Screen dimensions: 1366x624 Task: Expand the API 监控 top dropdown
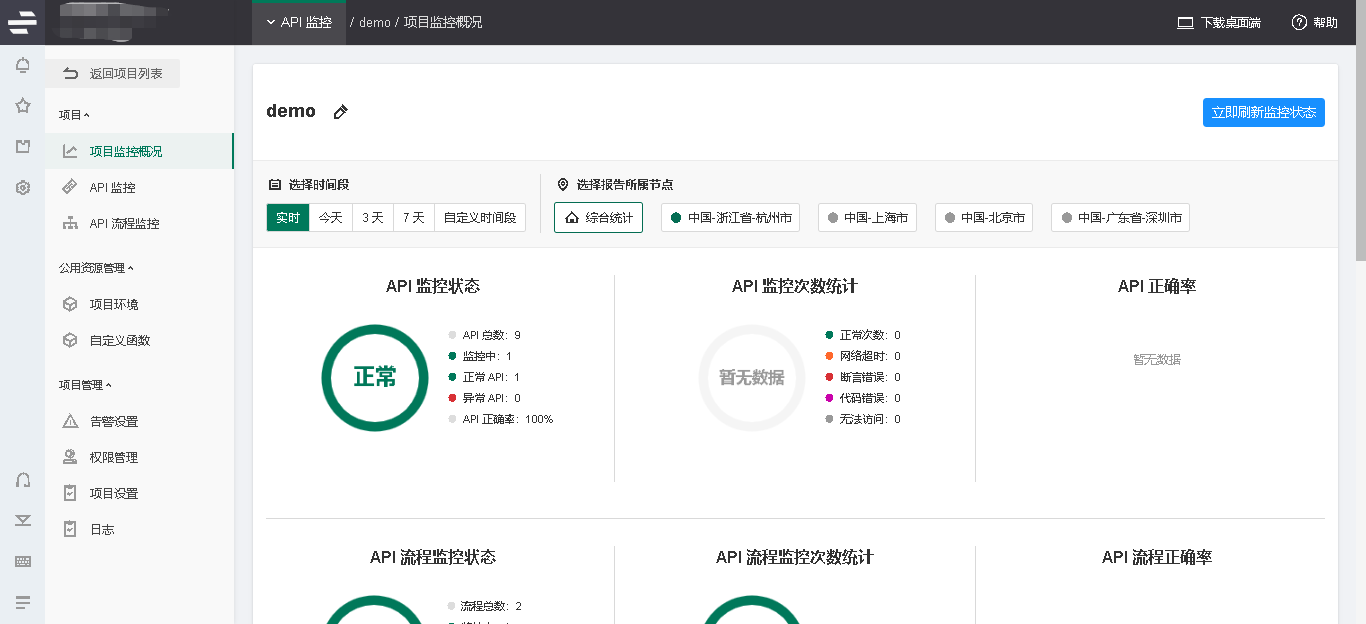click(x=299, y=22)
